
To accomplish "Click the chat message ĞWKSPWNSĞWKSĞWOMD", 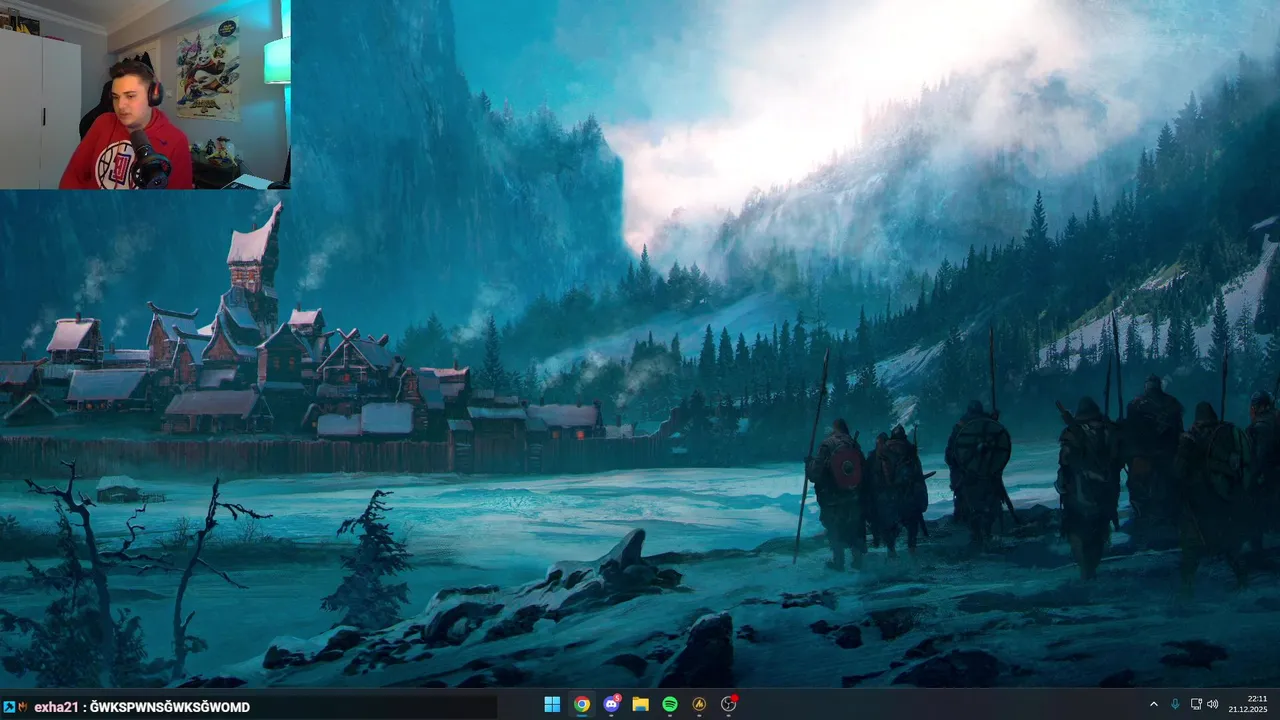I will coord(170,707).
